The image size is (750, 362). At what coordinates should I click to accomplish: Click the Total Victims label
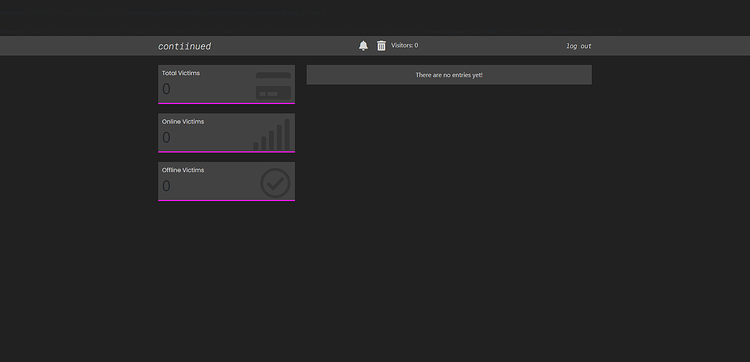click(181, 73)
